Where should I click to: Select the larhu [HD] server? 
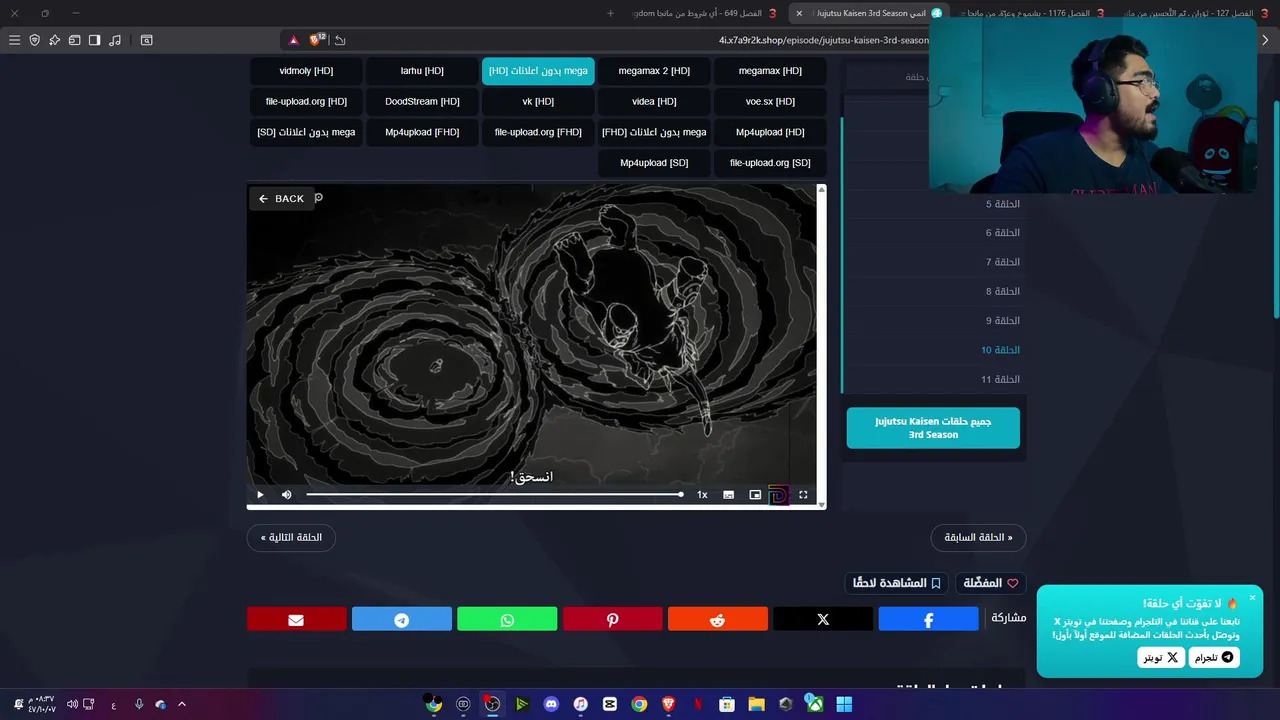coord(422,71)
